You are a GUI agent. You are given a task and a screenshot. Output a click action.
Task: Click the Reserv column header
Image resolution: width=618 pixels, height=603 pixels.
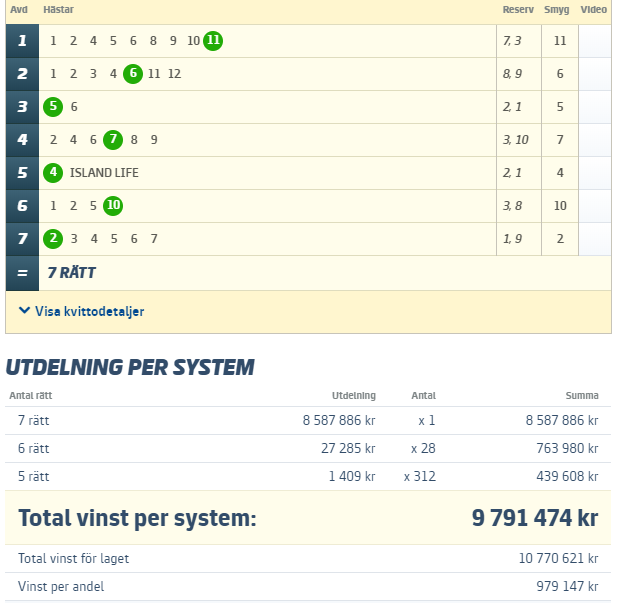pyautogui.click(x=518, y=9)
